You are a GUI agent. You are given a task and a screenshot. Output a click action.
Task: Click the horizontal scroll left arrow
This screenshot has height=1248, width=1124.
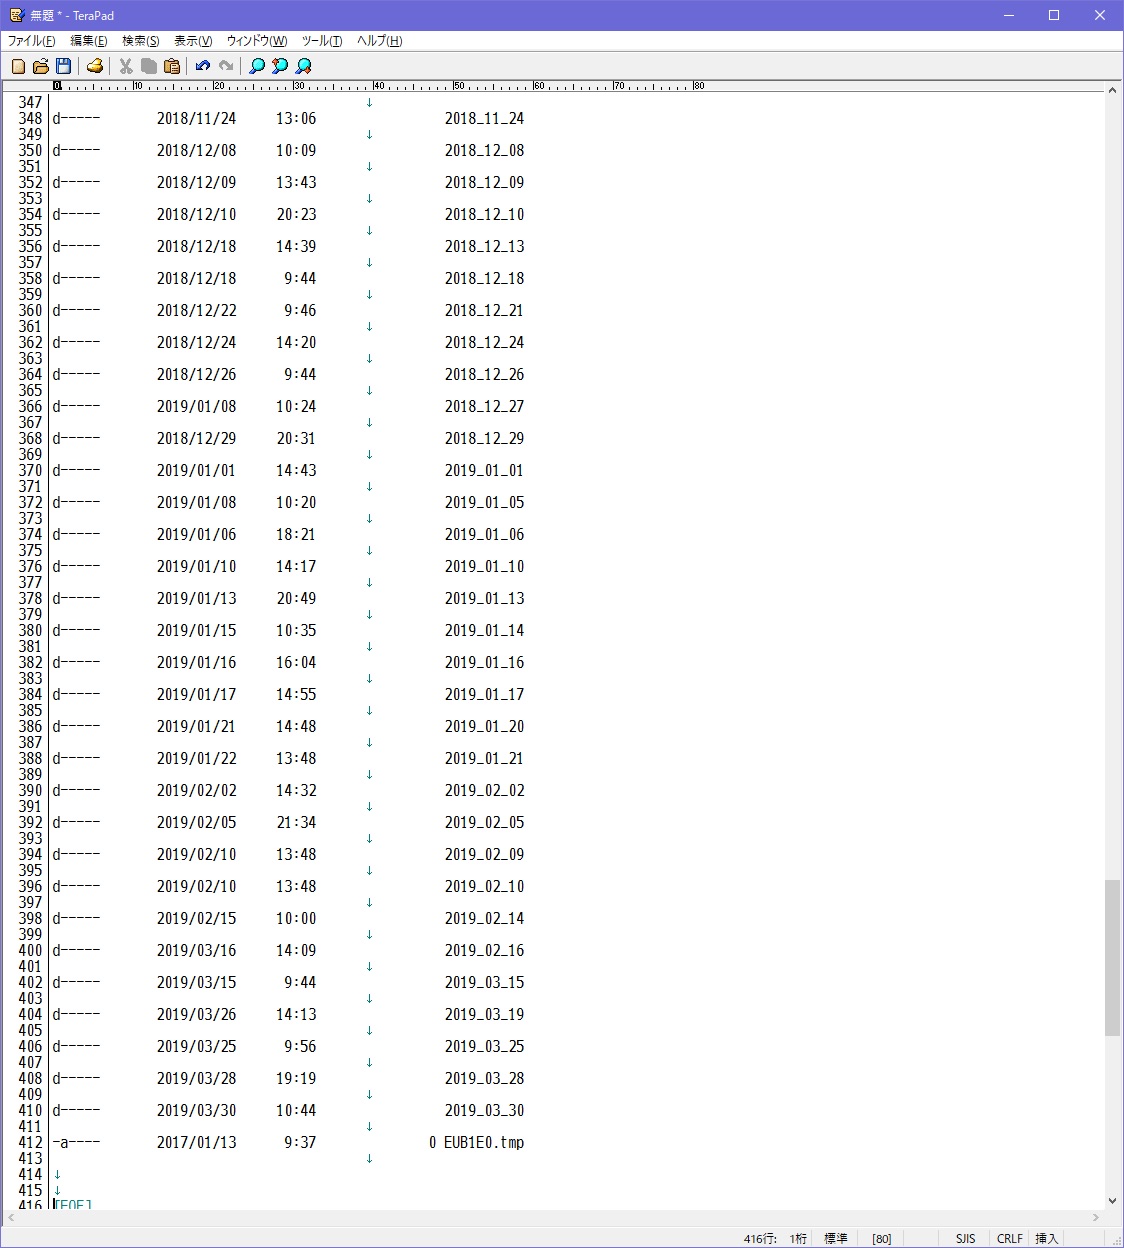(9, 1218)
